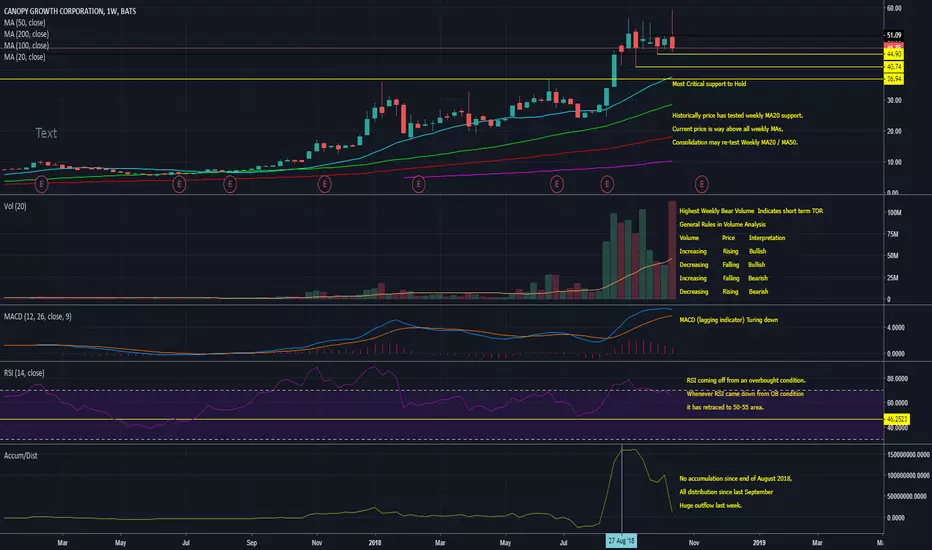Screen dimensions: 932x550
Task: Click the 51.09 current price label
Action: coord(893,35)
